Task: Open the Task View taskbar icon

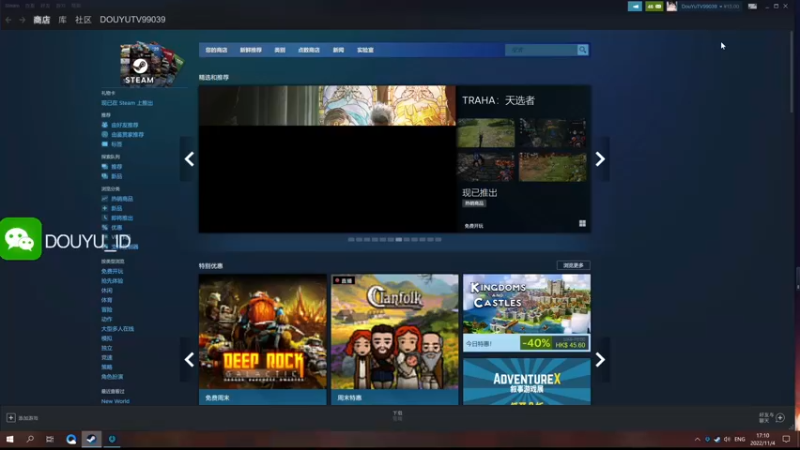Action: [x=50, y=439]
